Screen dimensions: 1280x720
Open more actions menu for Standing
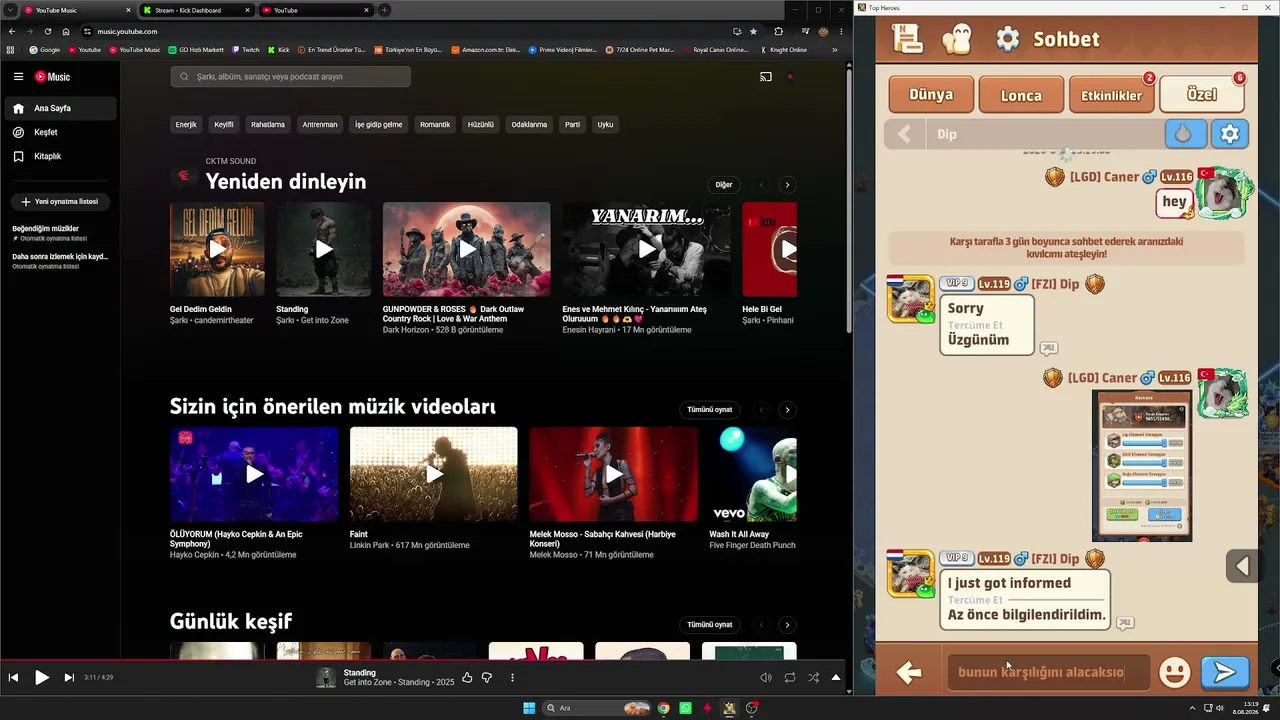click(512, 677)
